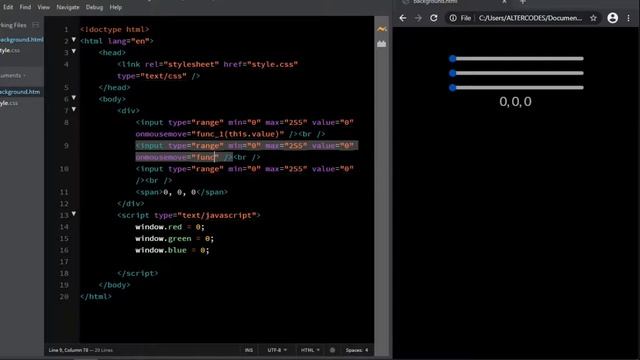640x360 pixels.
Task: Click the empty line 17 in editor
Action: (x=227, y=262)
